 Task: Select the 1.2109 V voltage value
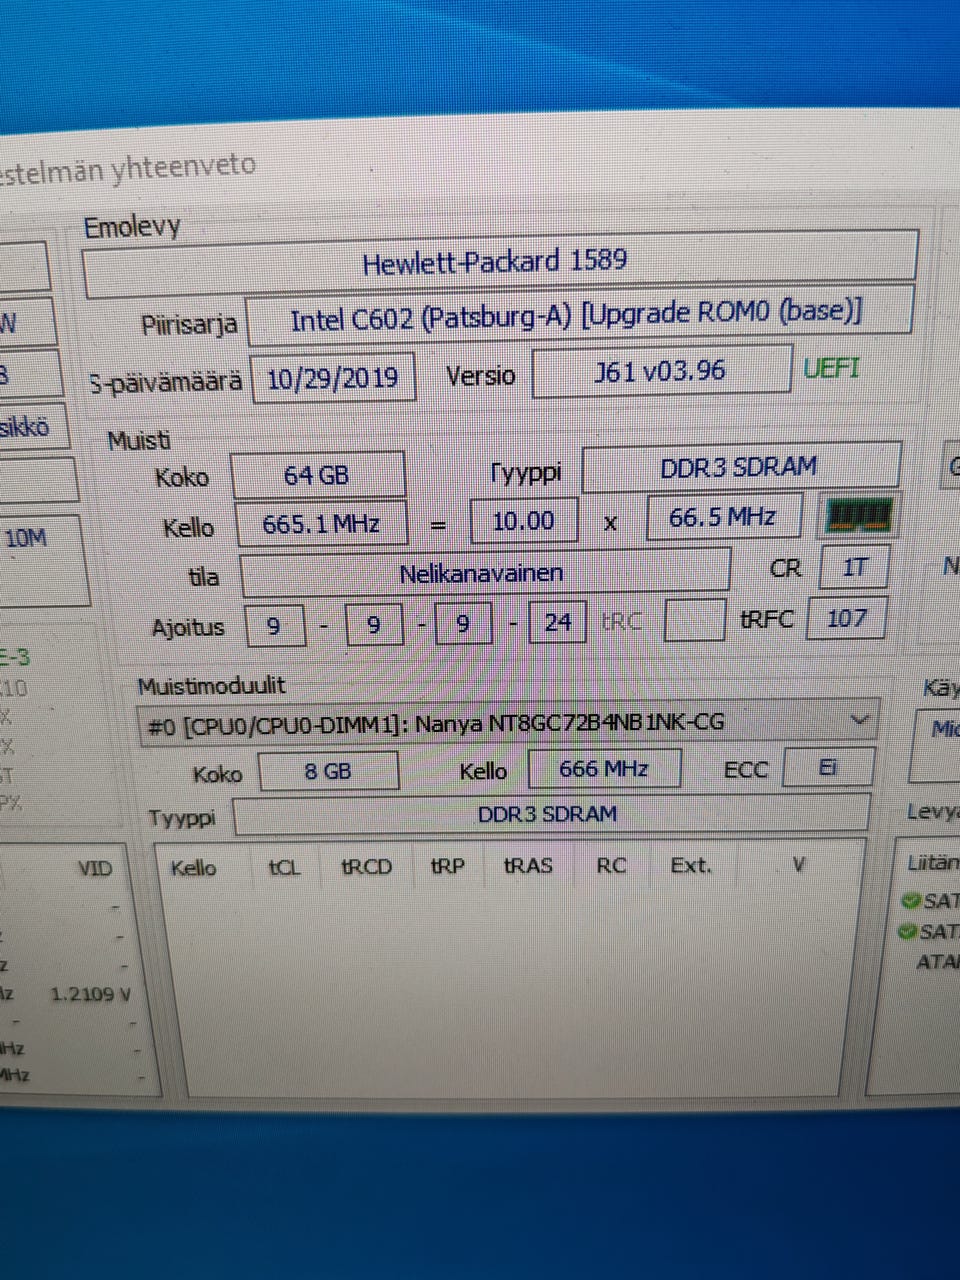90,995
